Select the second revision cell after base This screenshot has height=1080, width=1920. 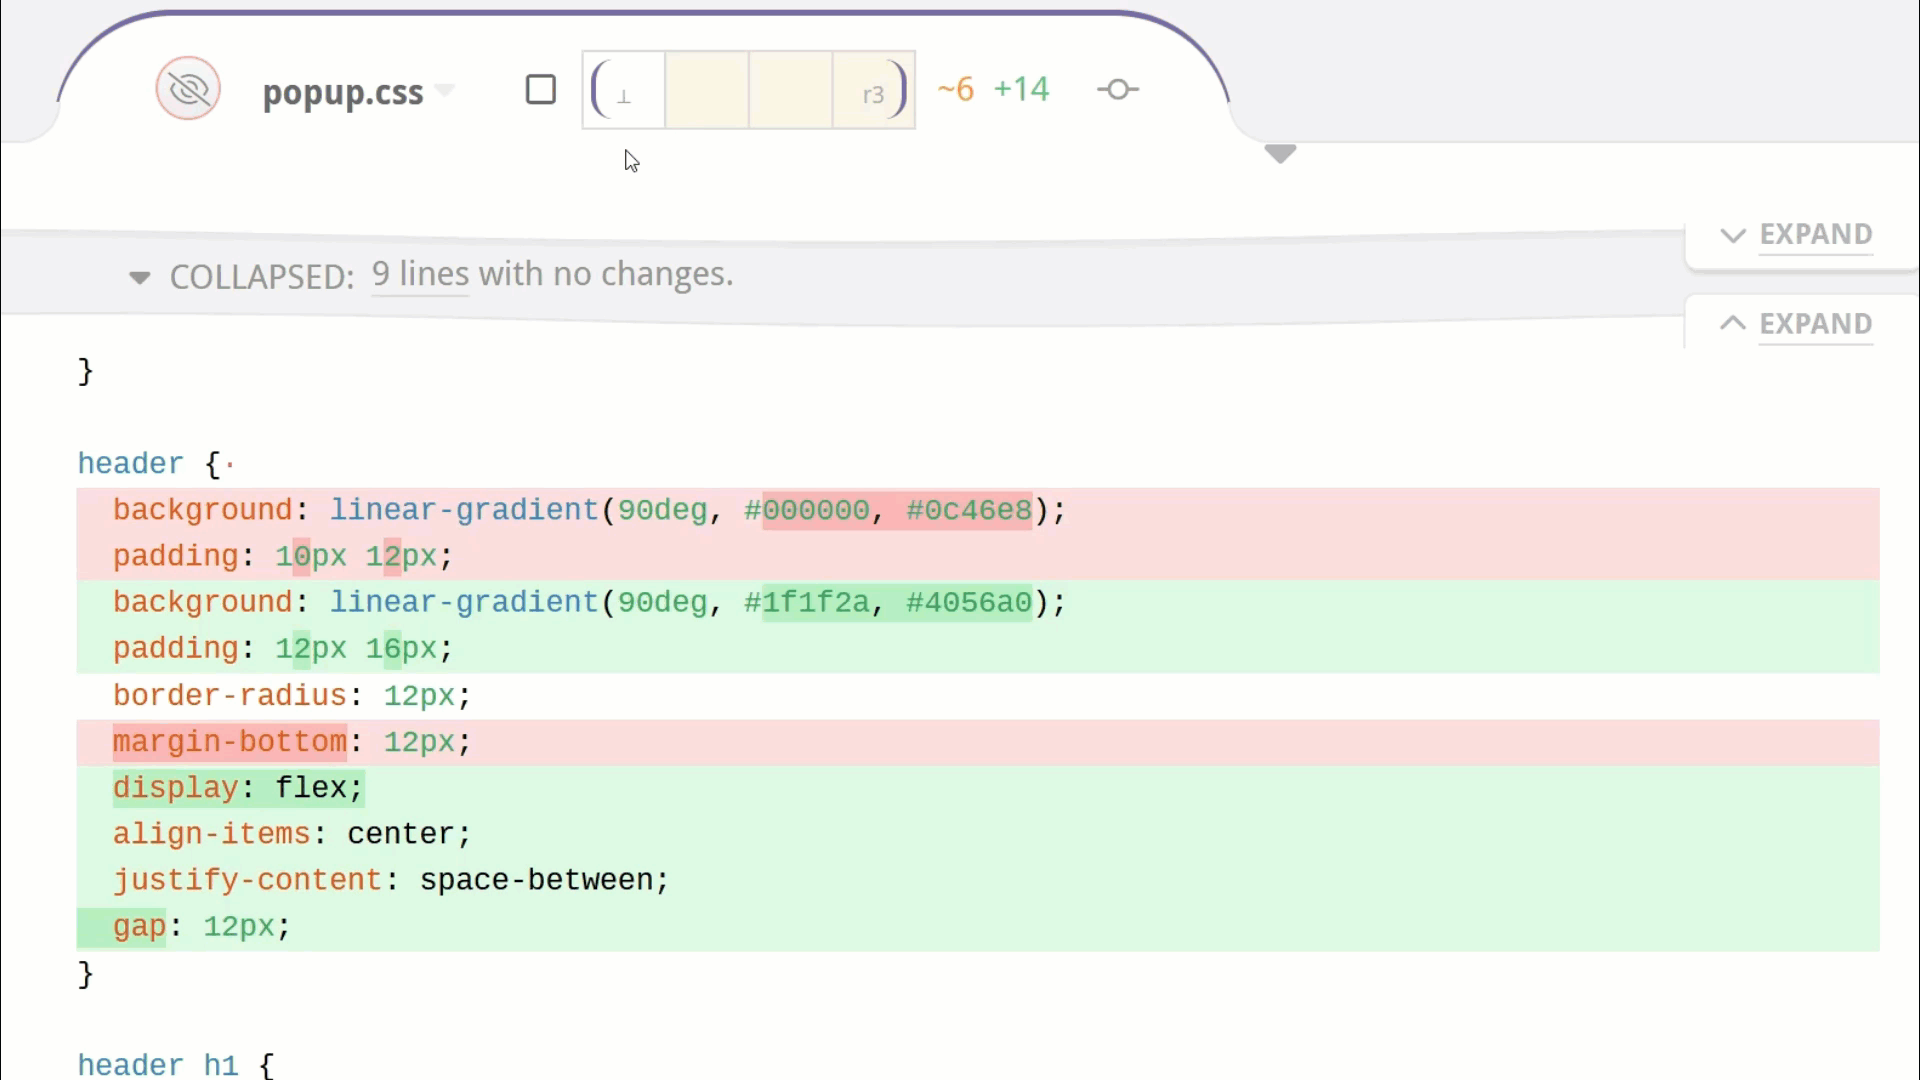[x=707, y=91]
